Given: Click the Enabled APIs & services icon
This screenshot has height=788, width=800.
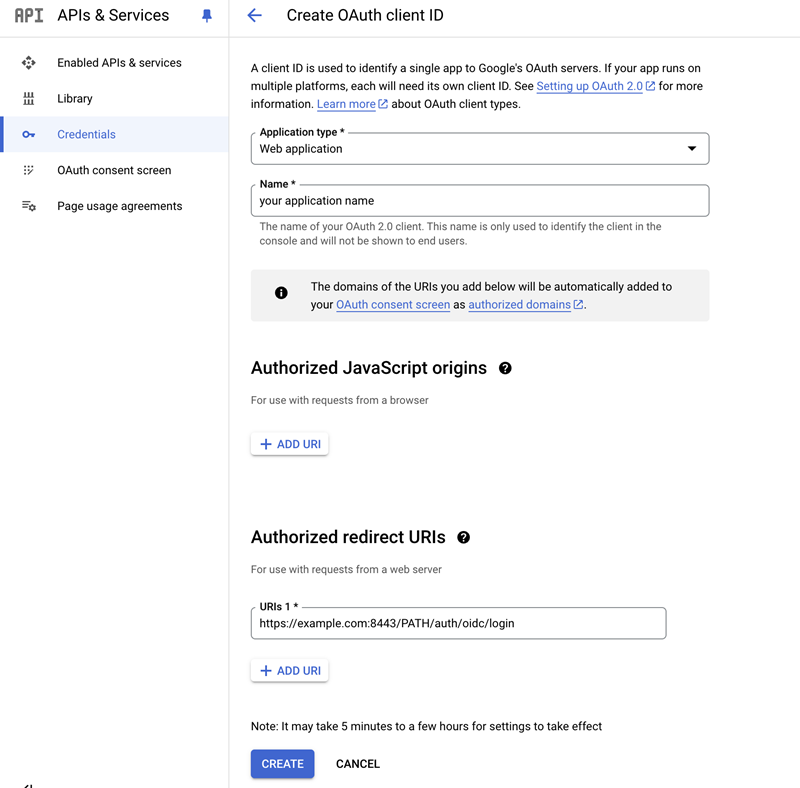Looking at the screenshot, I should pyautogui.click(x=29, y=63).
